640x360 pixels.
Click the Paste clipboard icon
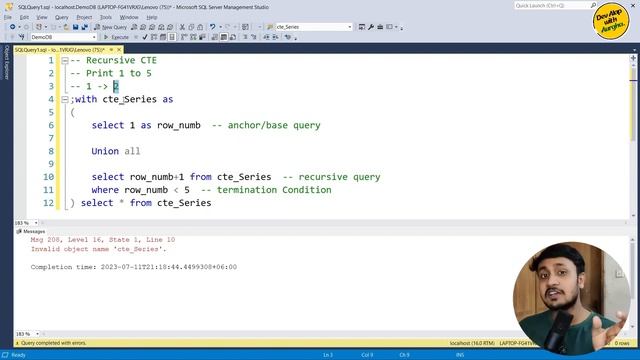click(200, 27)
